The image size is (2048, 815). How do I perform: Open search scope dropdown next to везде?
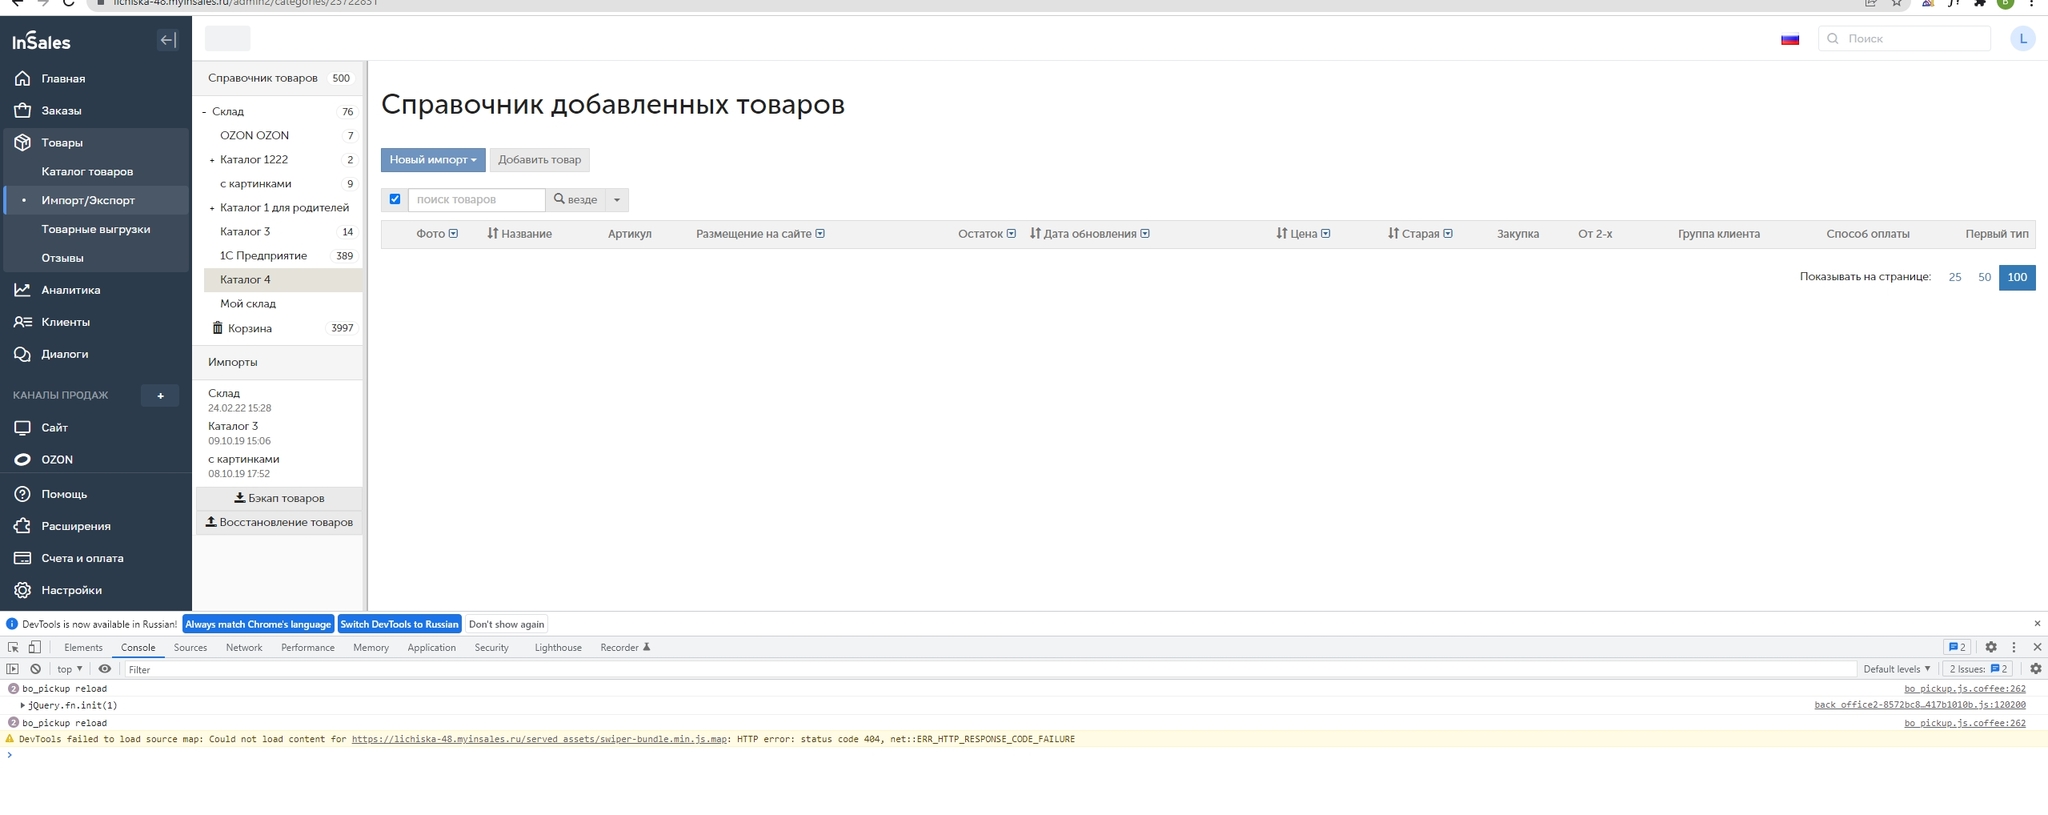pyautogui.click(x=617, y=200)
